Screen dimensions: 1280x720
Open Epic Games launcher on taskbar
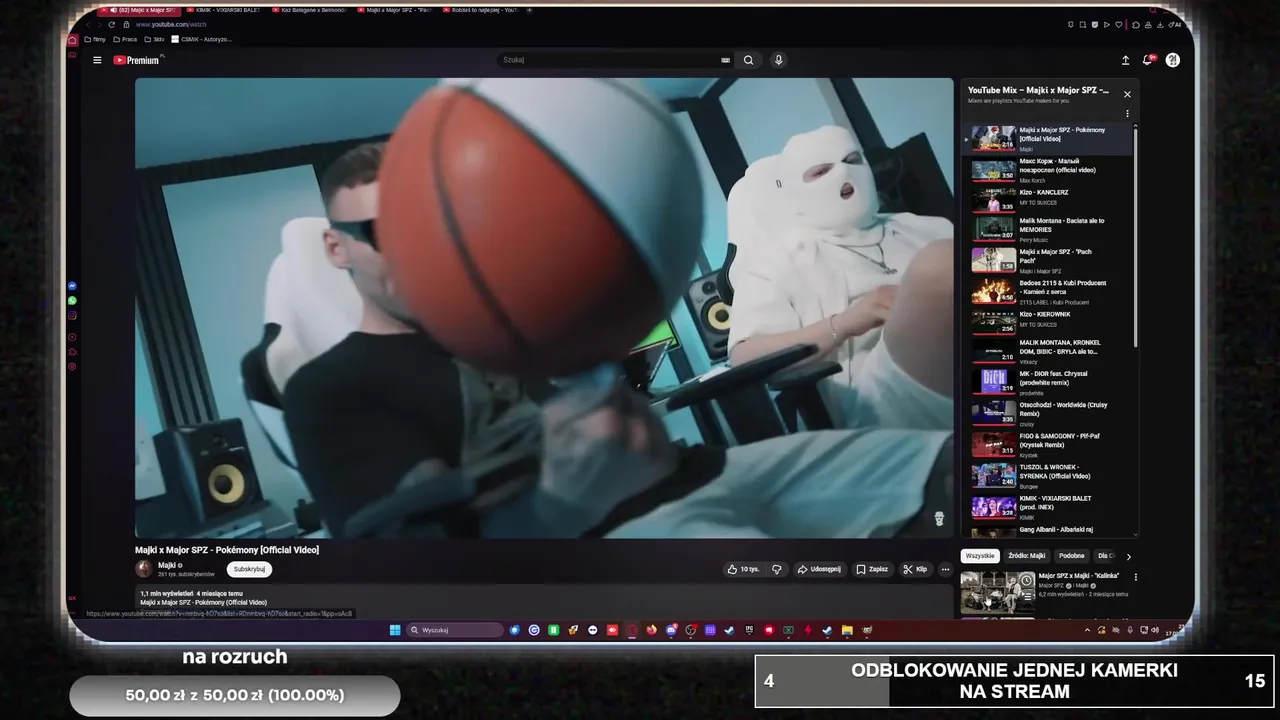click(749, 630)
